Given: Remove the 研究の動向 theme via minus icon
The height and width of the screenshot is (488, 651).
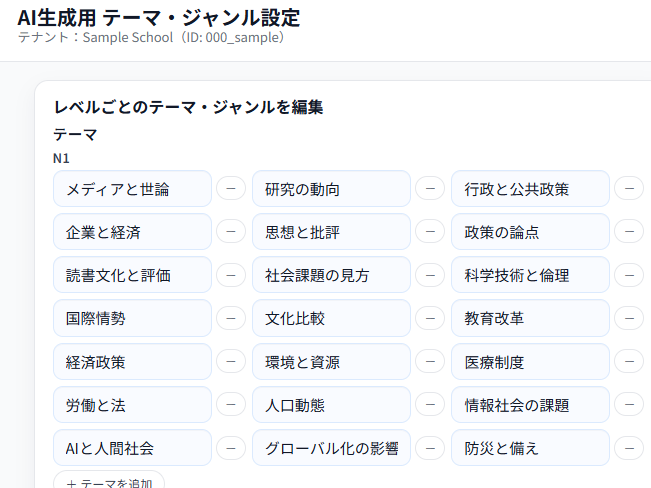Looking at the screenshot, I should coord(430,188).
